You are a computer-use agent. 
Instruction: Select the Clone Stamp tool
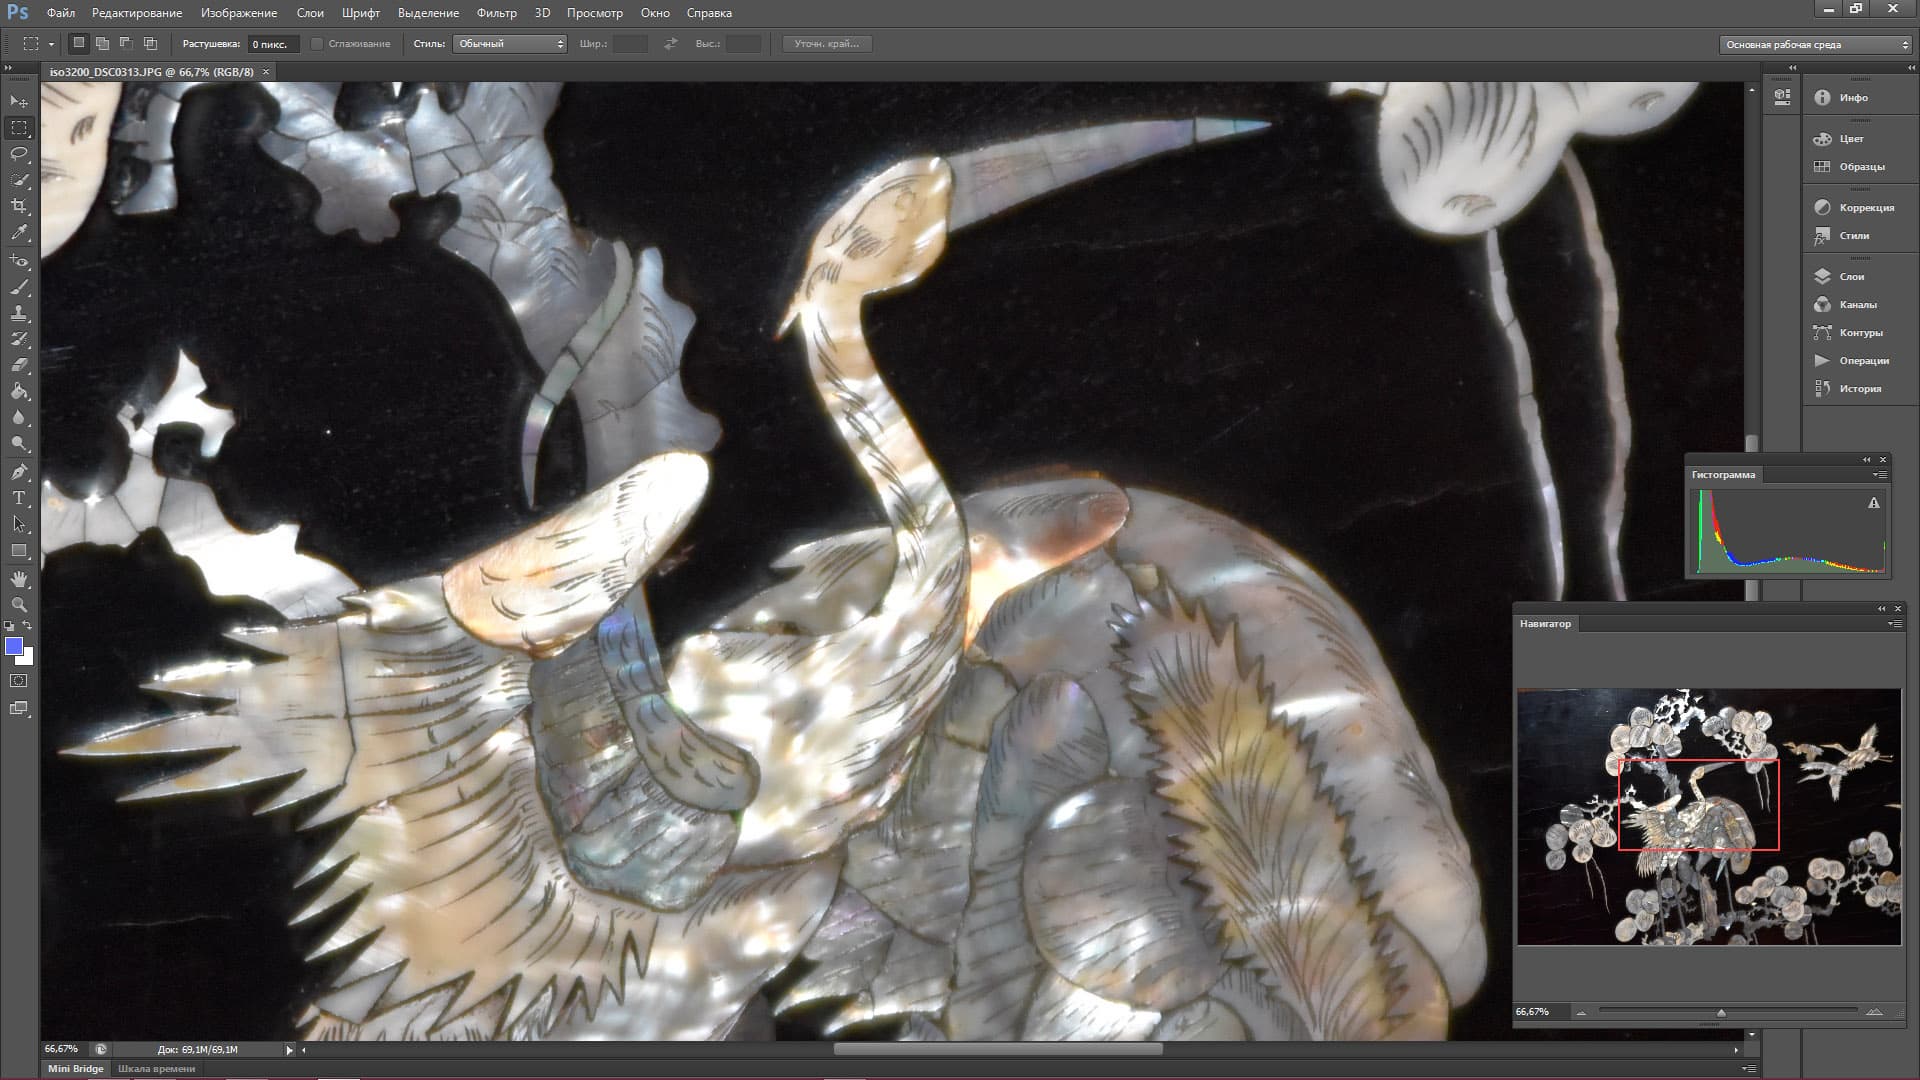pos(19,312)
